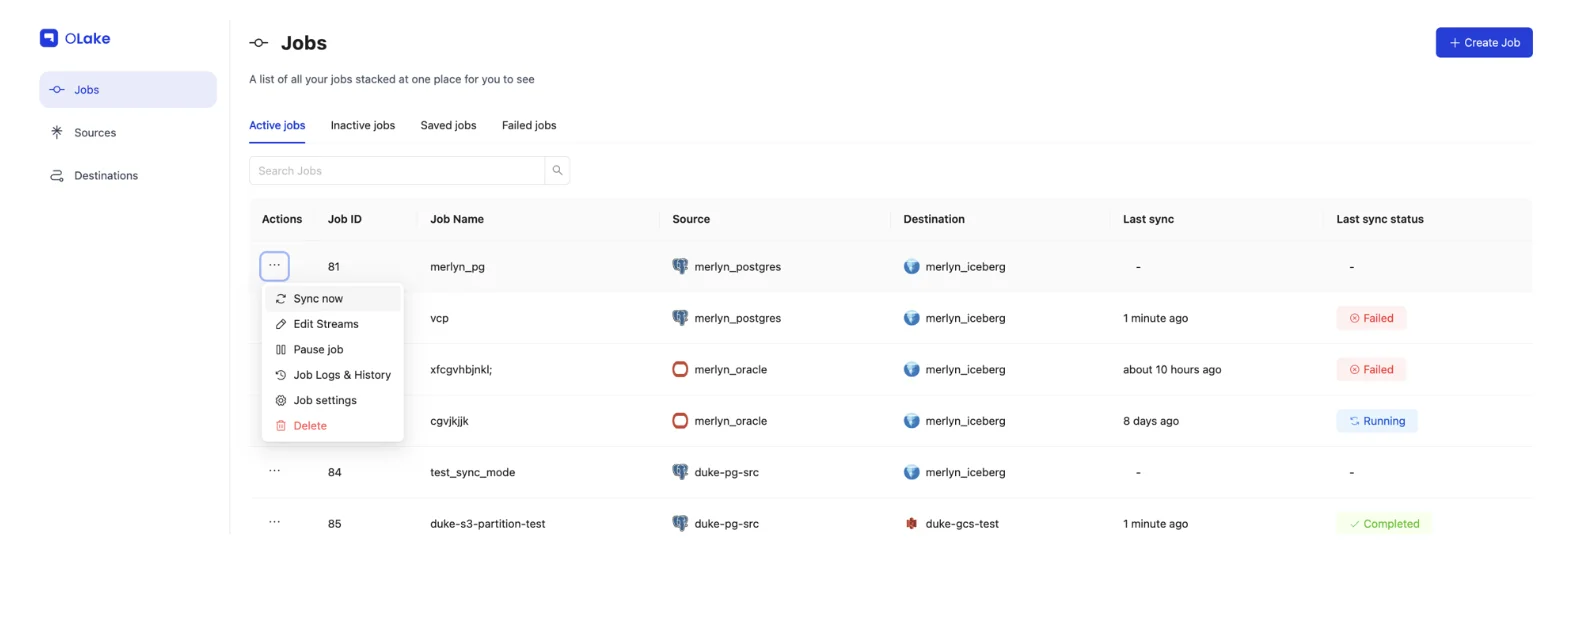Switch to the Inactive jobs tab

tap(362, 126)
